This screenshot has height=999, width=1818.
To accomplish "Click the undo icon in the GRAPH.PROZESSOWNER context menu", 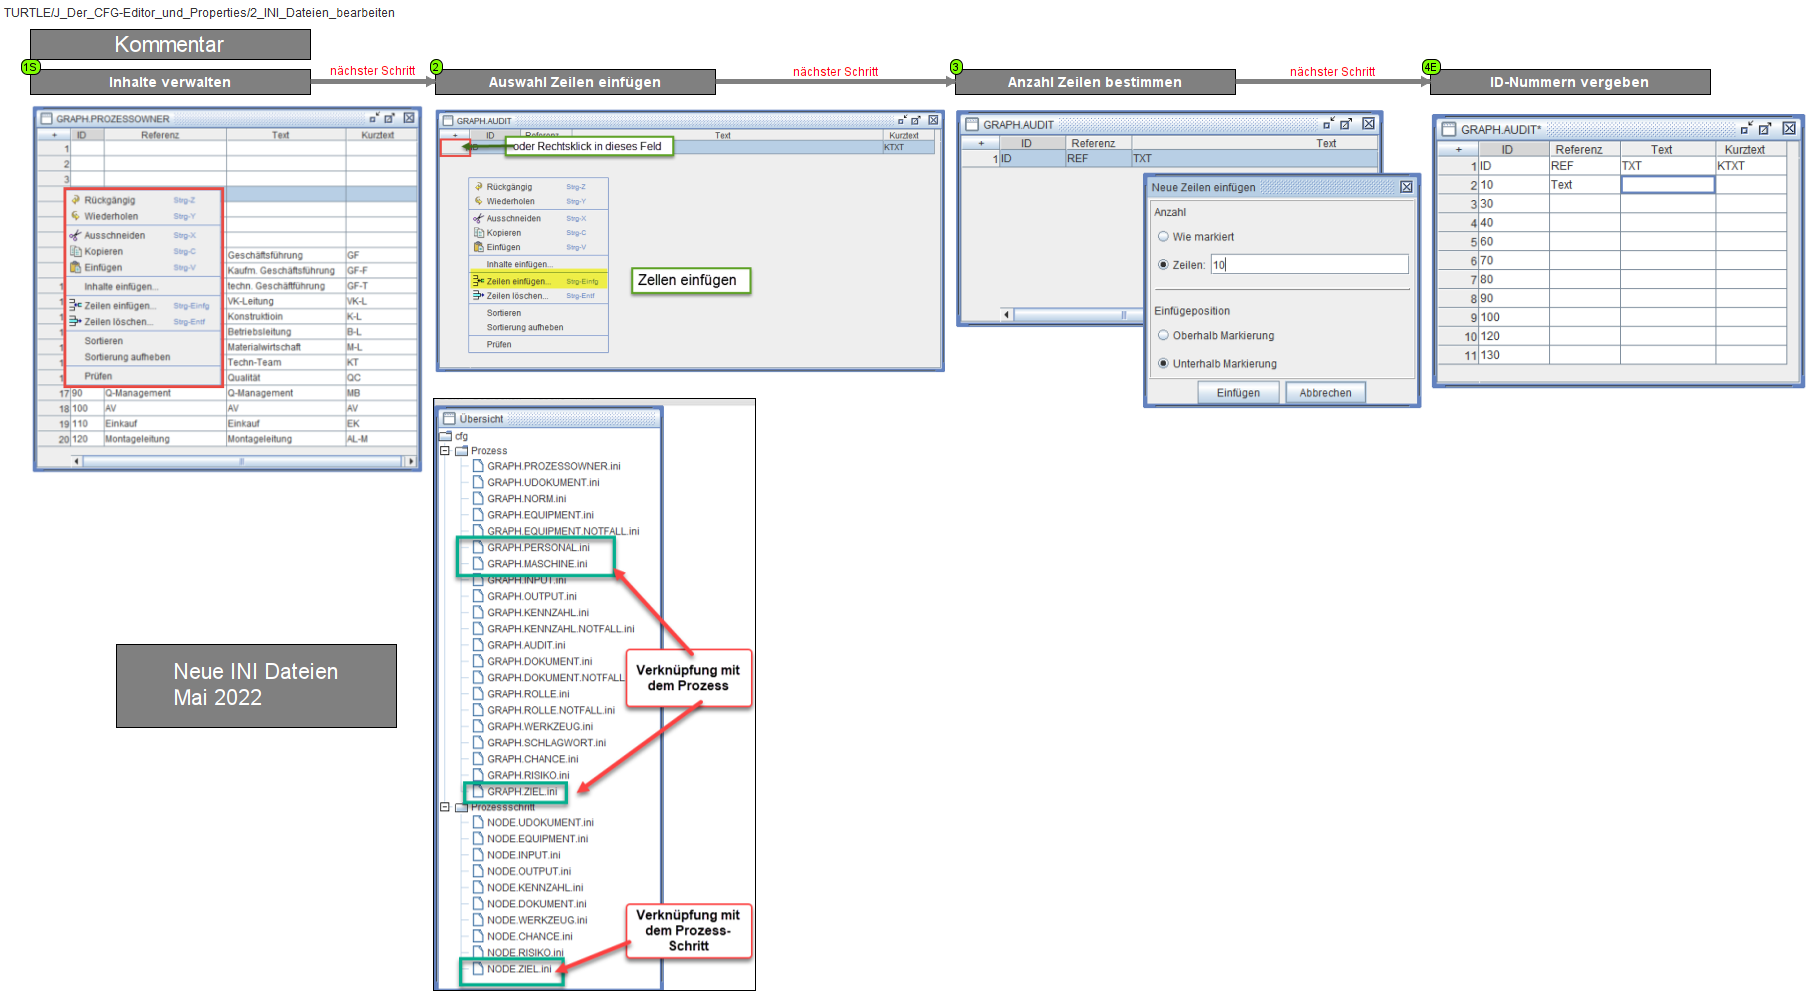I will [75, 200].
